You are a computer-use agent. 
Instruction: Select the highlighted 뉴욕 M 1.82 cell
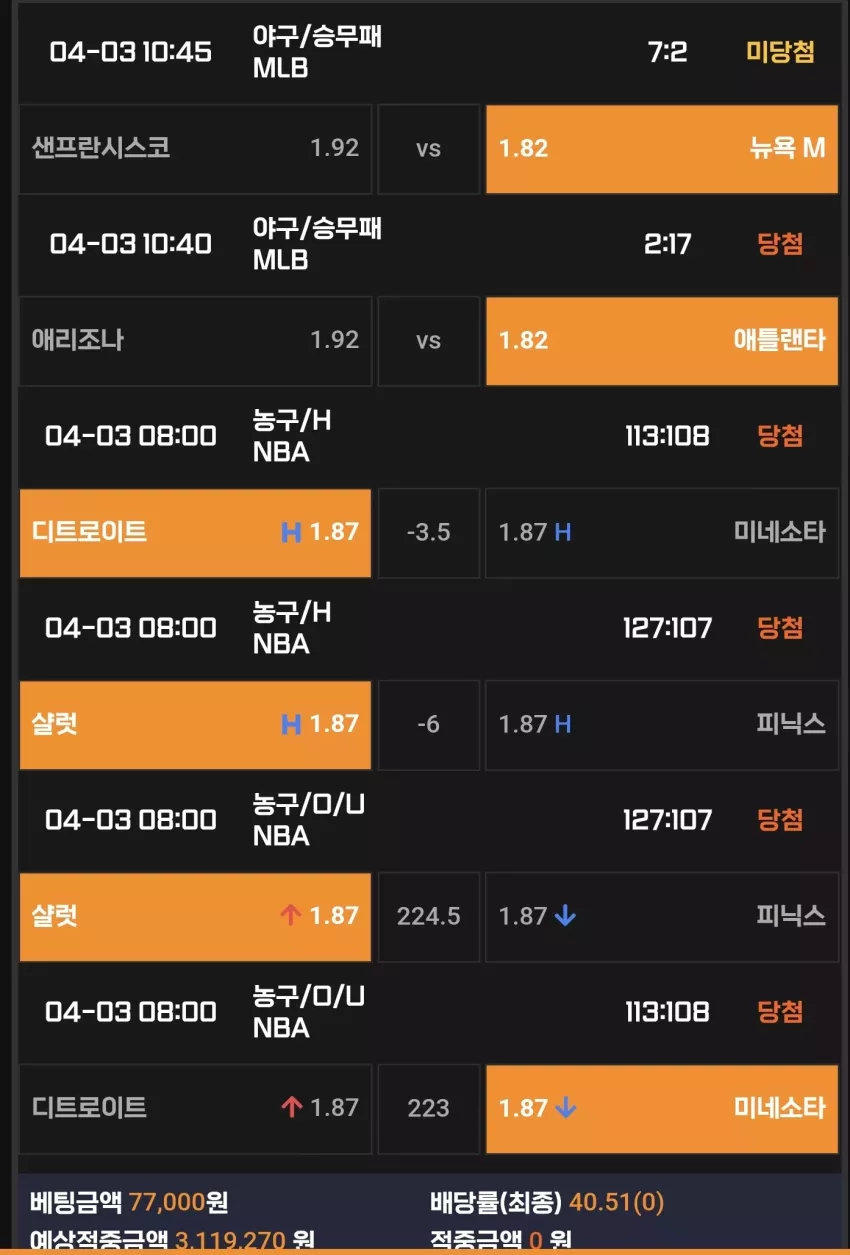[662, 149]
